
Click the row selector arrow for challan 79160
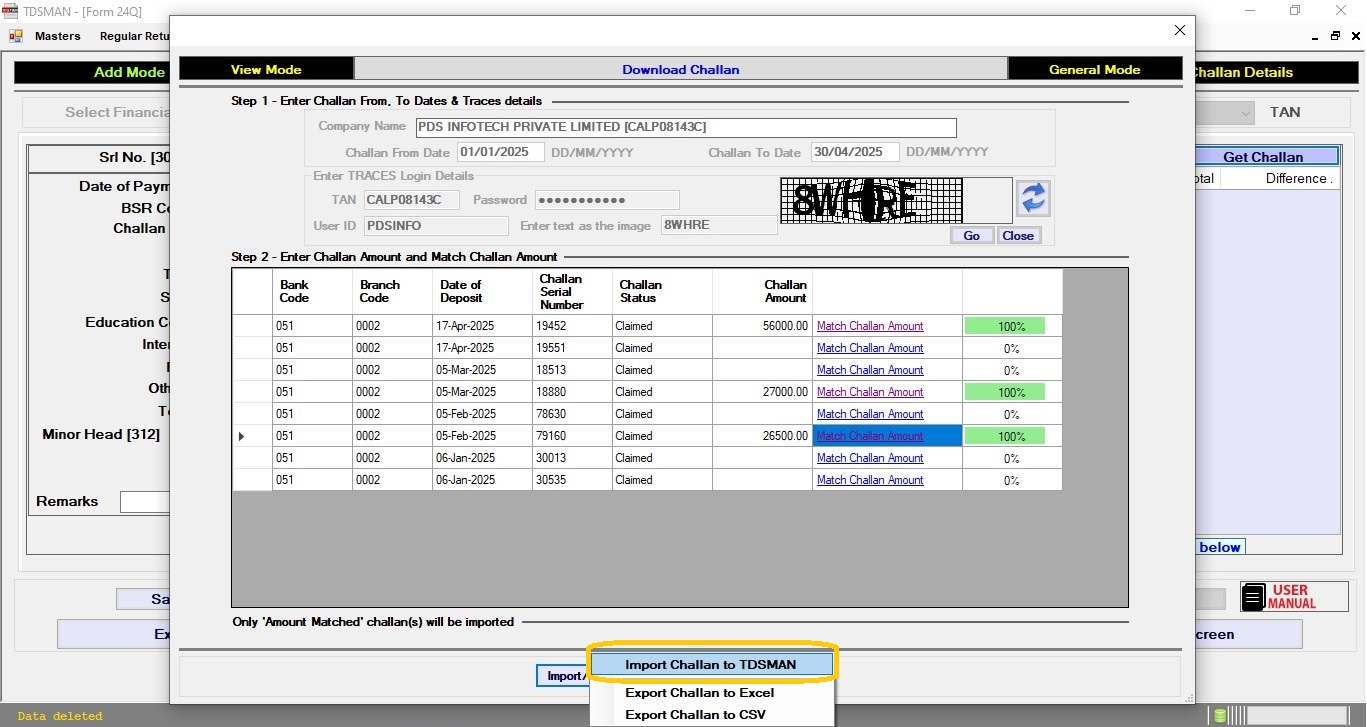[x=241, y=436]
